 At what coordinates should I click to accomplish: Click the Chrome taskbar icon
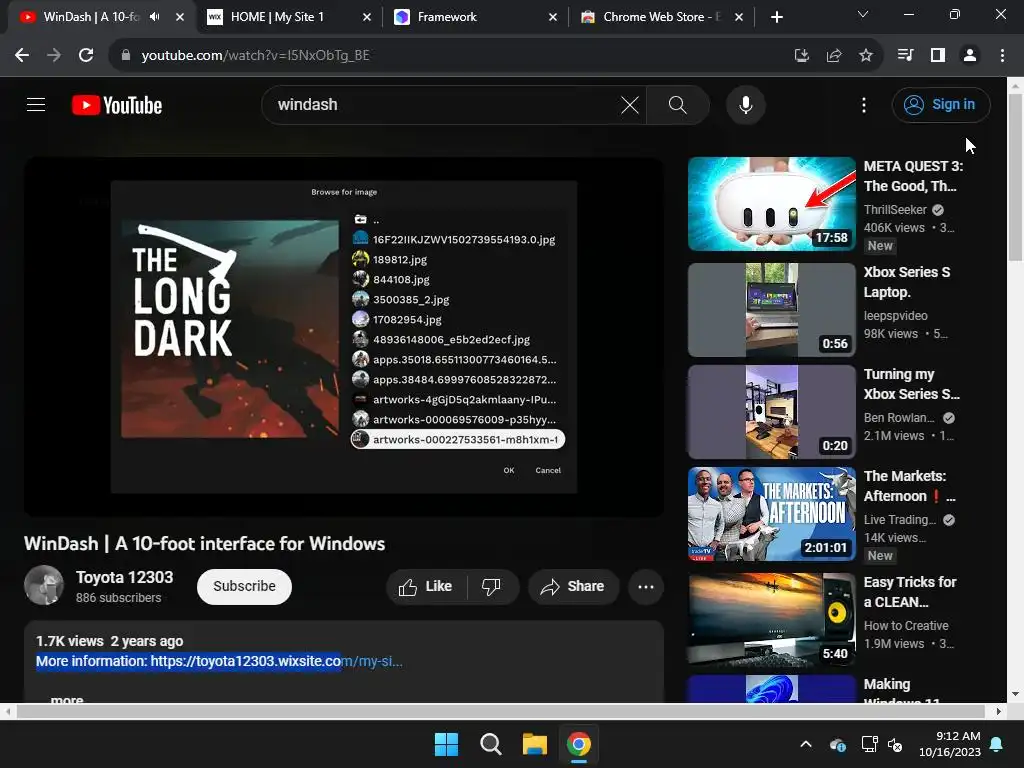[579, 744]
